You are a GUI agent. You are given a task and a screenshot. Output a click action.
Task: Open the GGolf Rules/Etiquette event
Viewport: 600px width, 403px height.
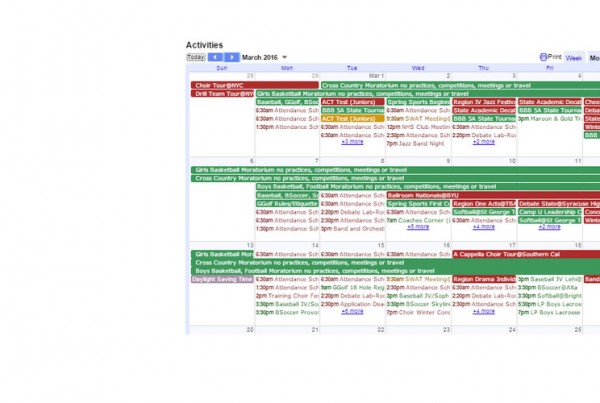287,204
